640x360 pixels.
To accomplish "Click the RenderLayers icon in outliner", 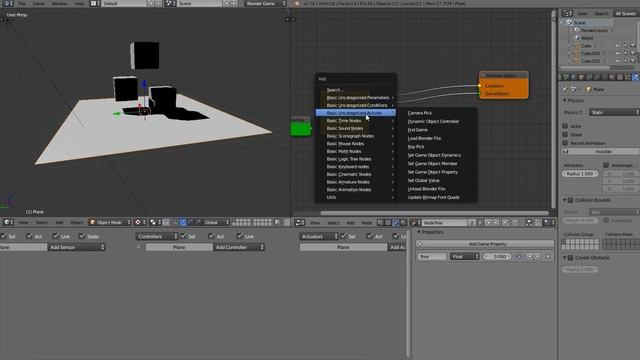I will 577,30.
